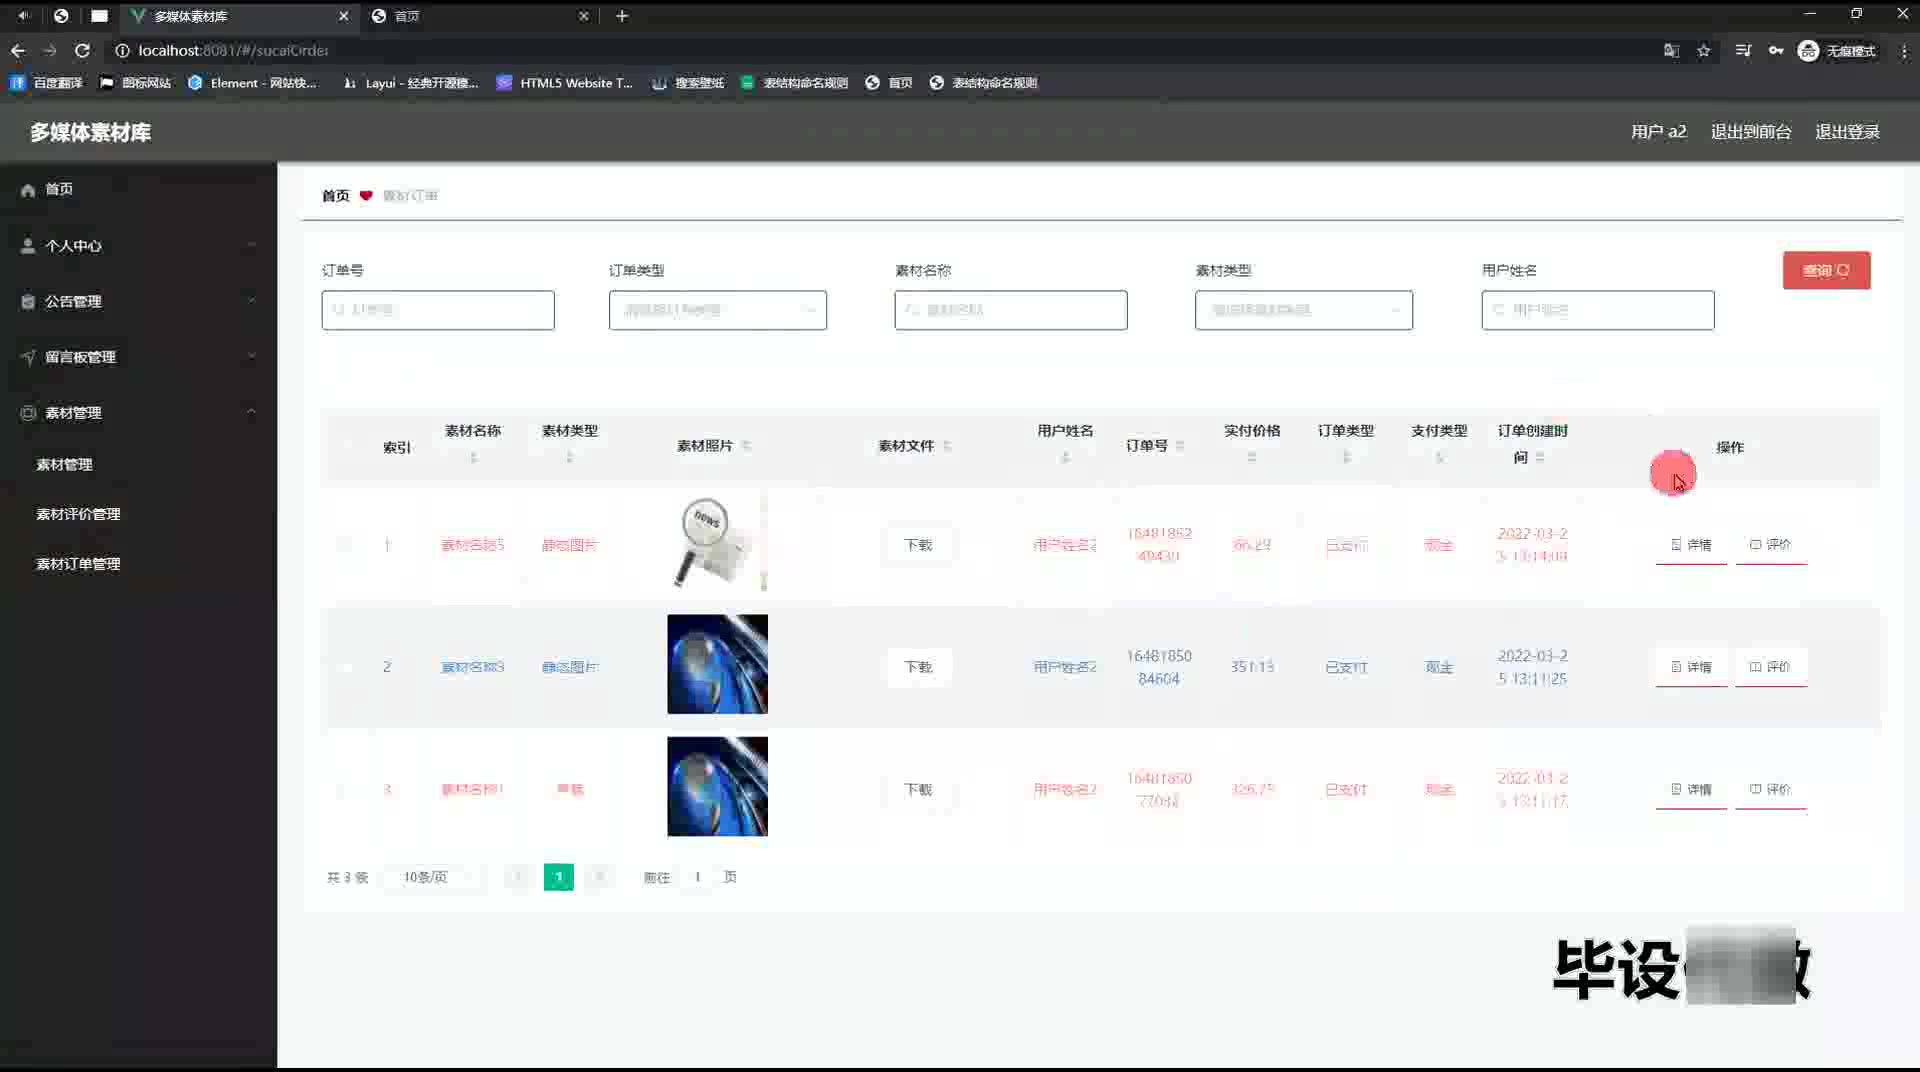Click the 用户姓名 search input
1920x1072 pixels.
tap(1598, 310)
